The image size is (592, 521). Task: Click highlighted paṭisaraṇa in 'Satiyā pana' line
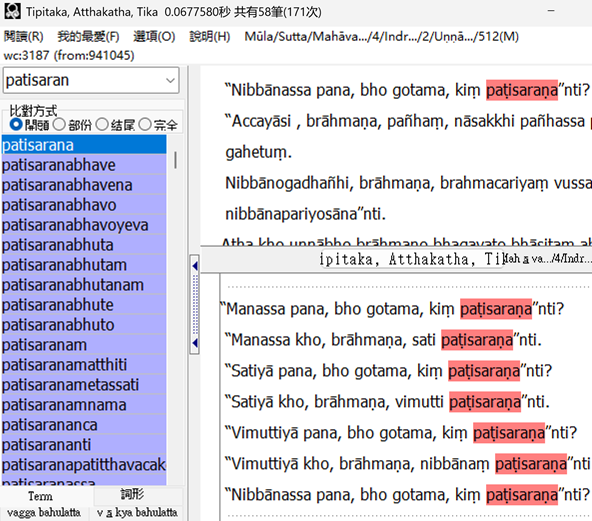[484, 371]
